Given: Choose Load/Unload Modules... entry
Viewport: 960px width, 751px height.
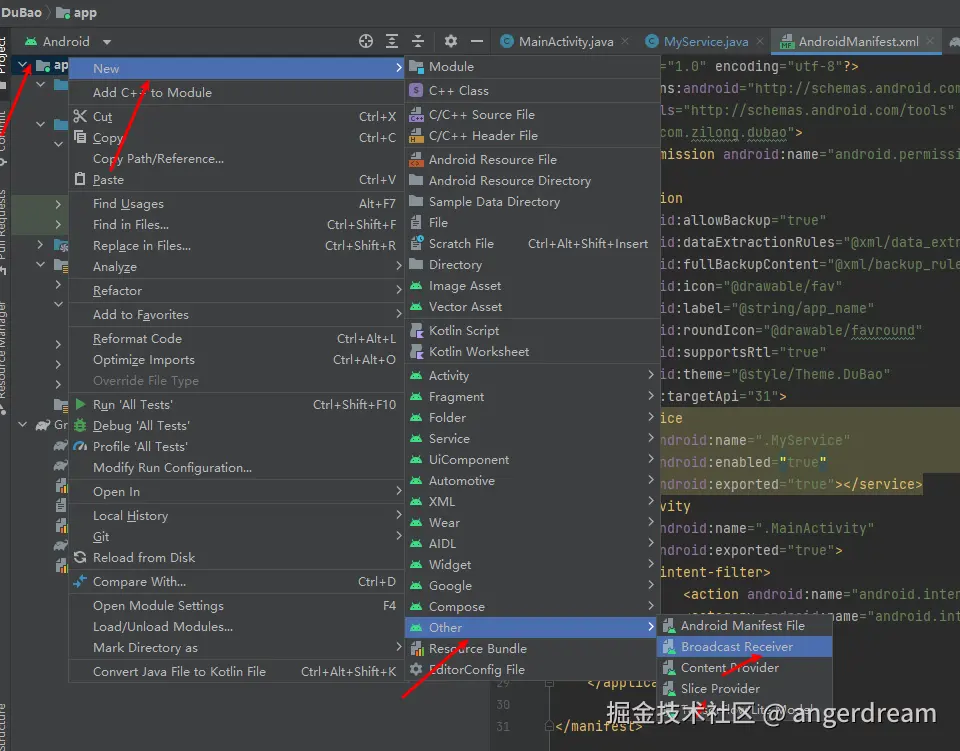Looking at the screenshot, I should pos(236,626).
